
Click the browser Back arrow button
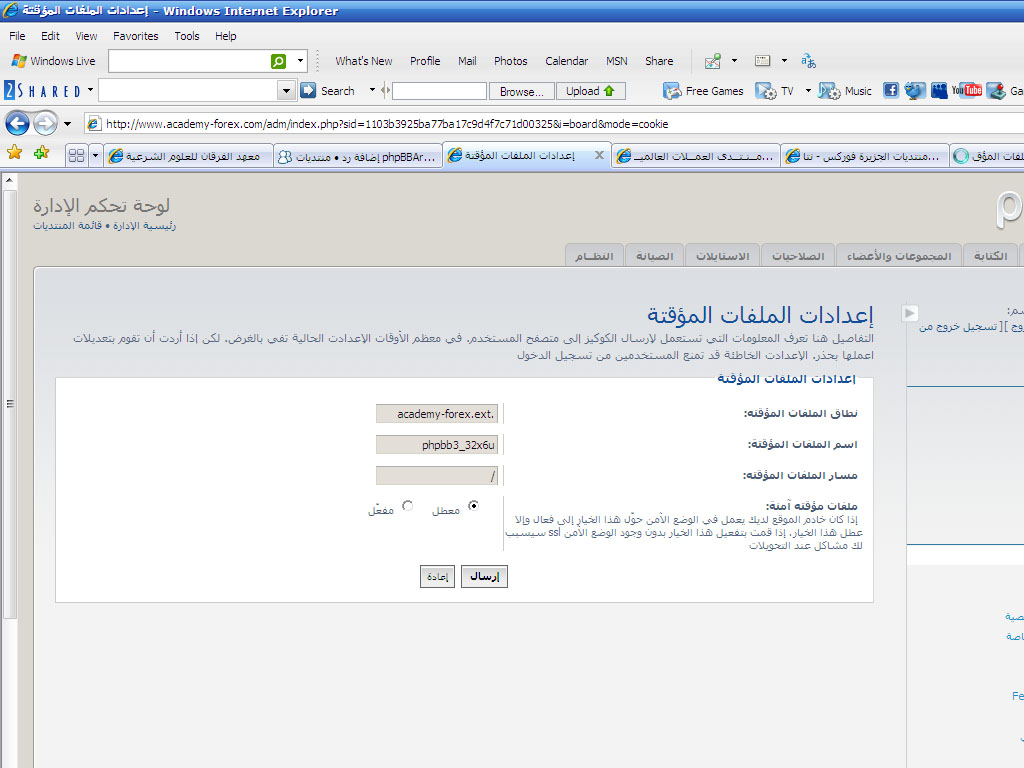pos(17,123)
